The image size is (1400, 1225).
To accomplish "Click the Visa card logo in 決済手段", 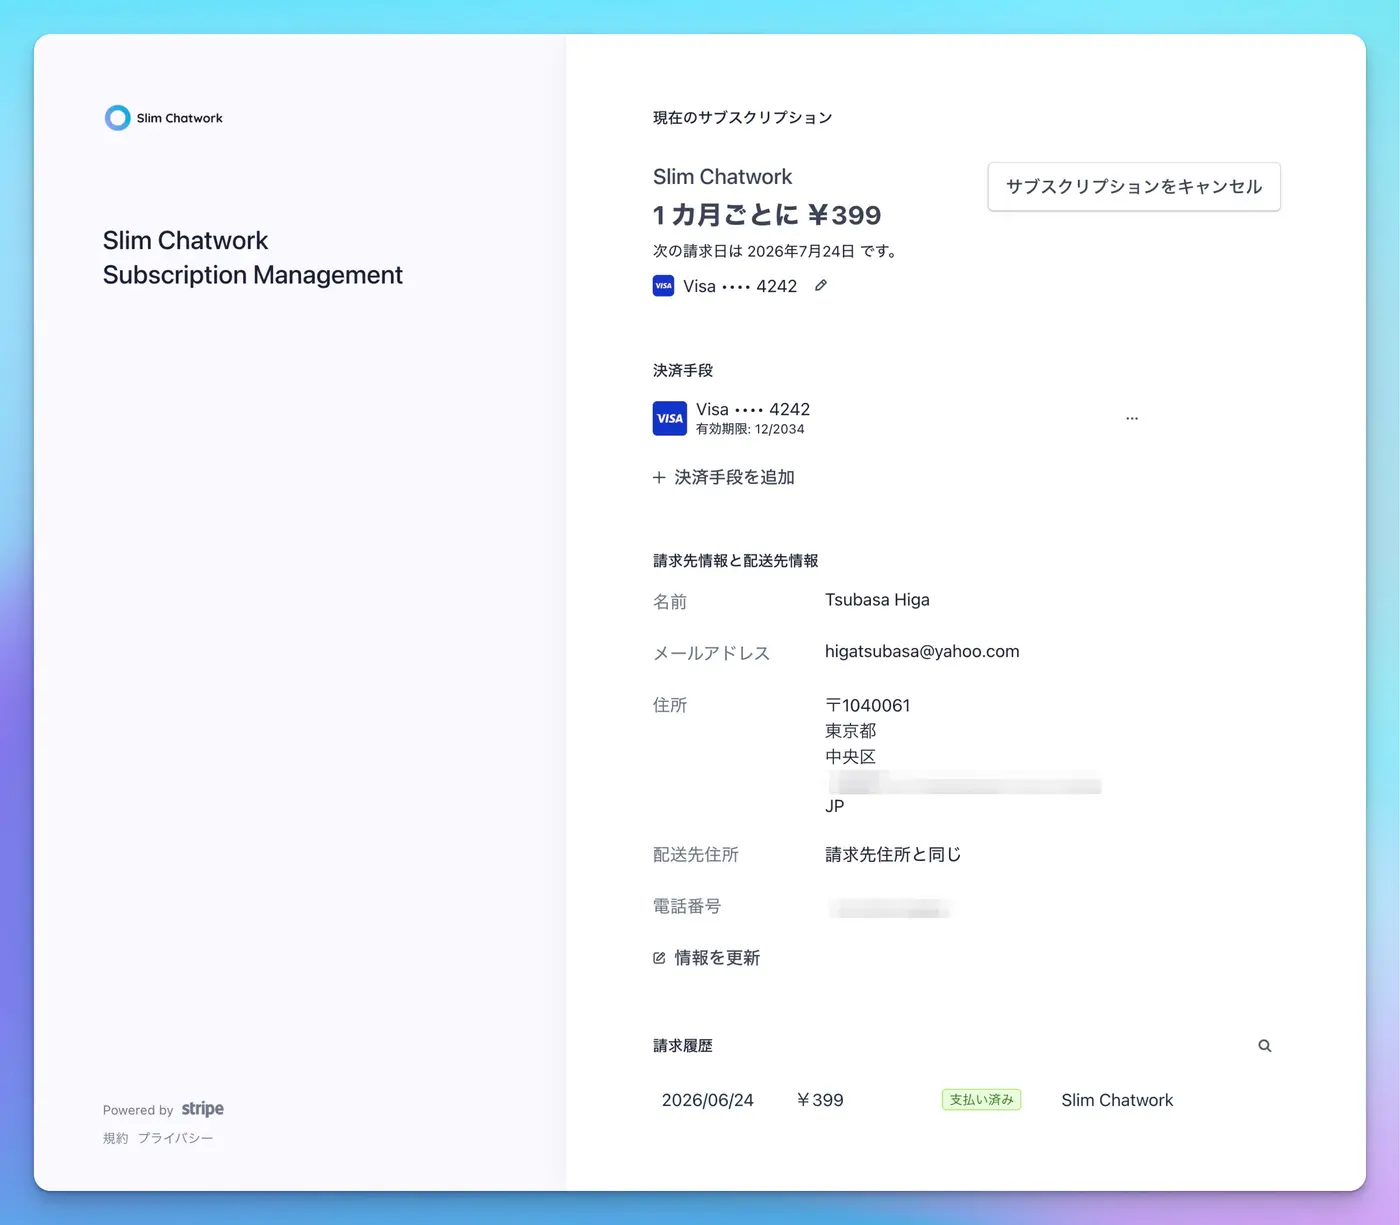I will click(x=670, y=418).
